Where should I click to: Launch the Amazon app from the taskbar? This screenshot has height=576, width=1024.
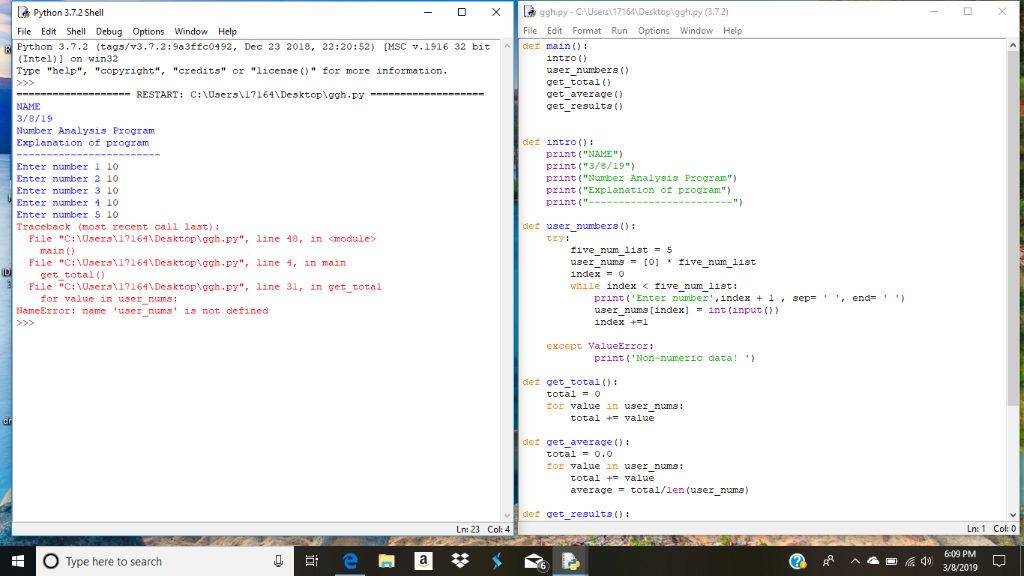(423, 560)
